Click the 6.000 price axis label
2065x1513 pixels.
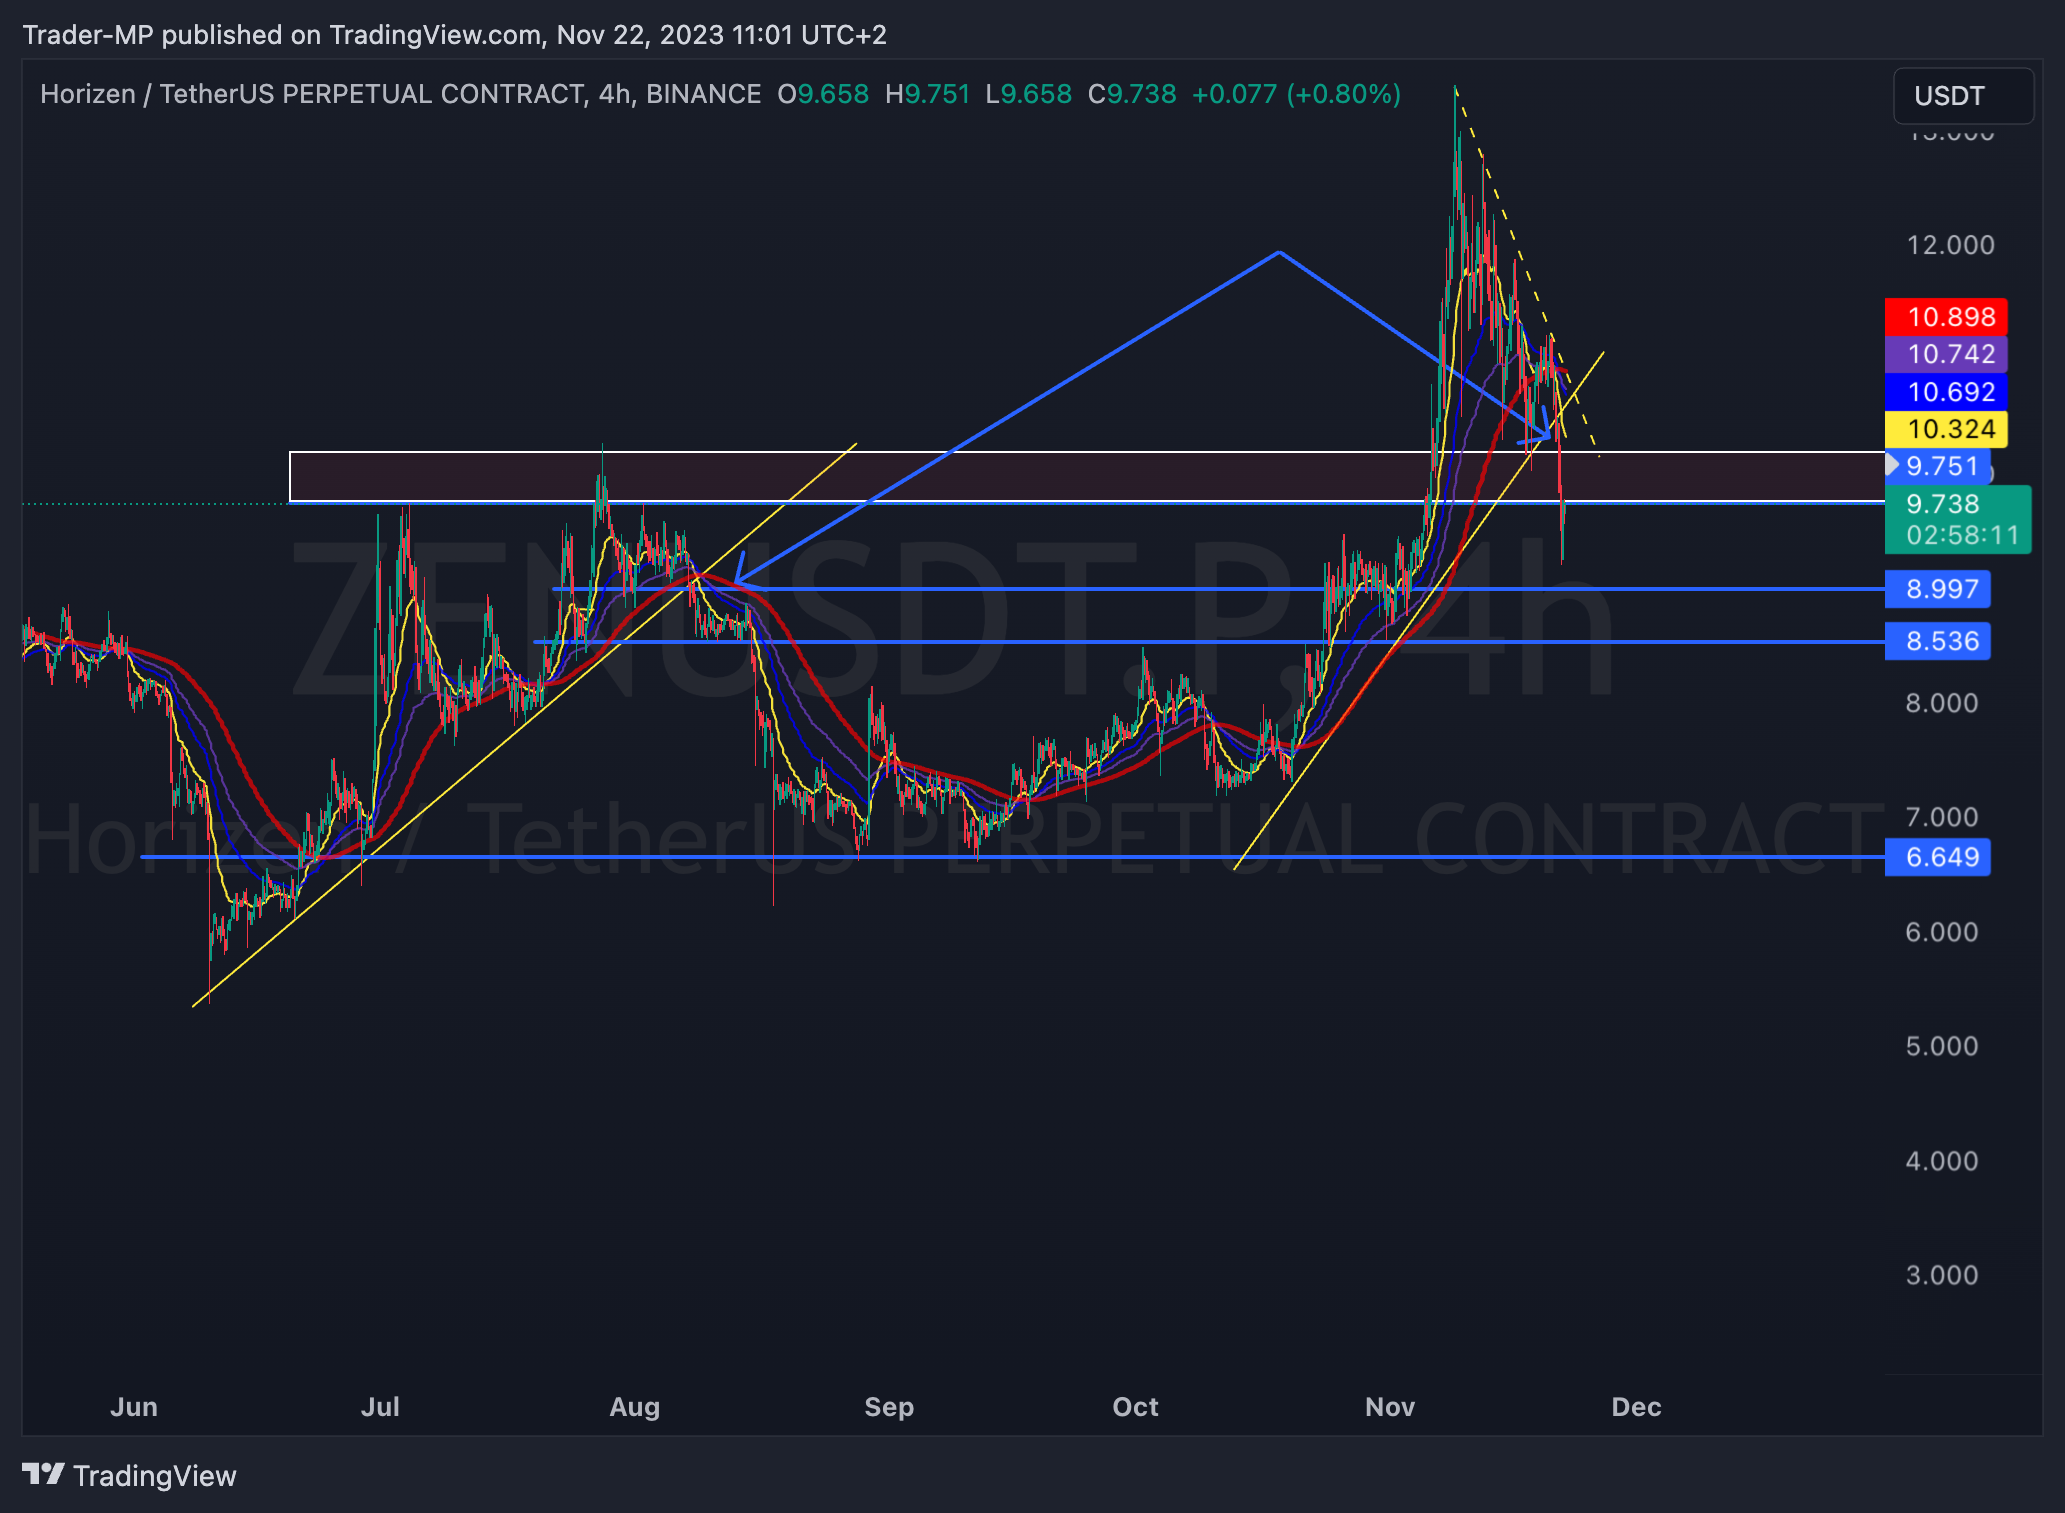pos(1942,932)
